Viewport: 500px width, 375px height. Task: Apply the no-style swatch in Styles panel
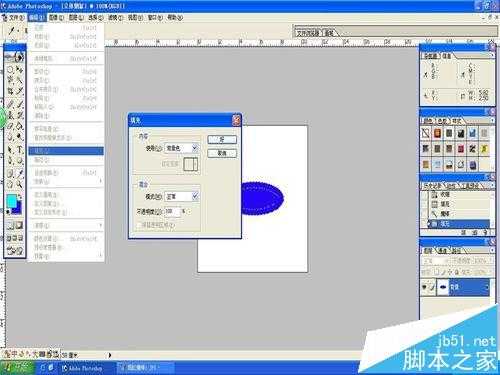(425, 133)
